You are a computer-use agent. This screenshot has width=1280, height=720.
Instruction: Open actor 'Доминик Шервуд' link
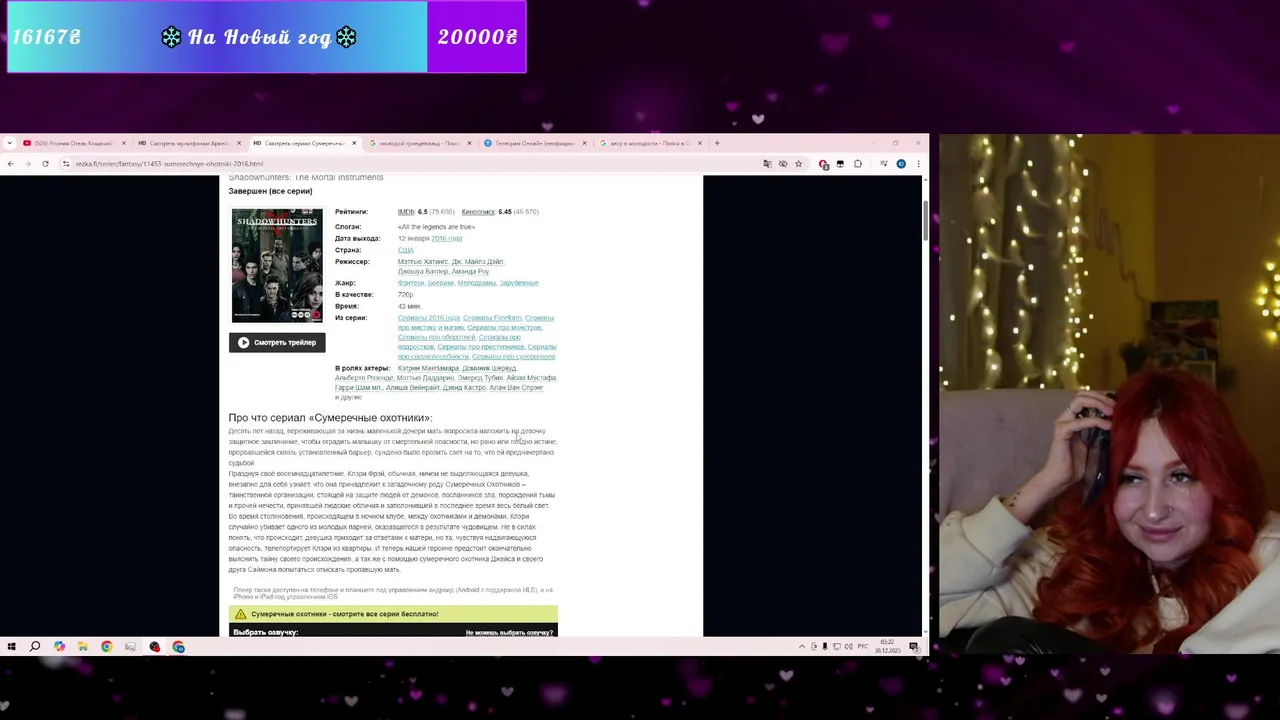(489, 368)
